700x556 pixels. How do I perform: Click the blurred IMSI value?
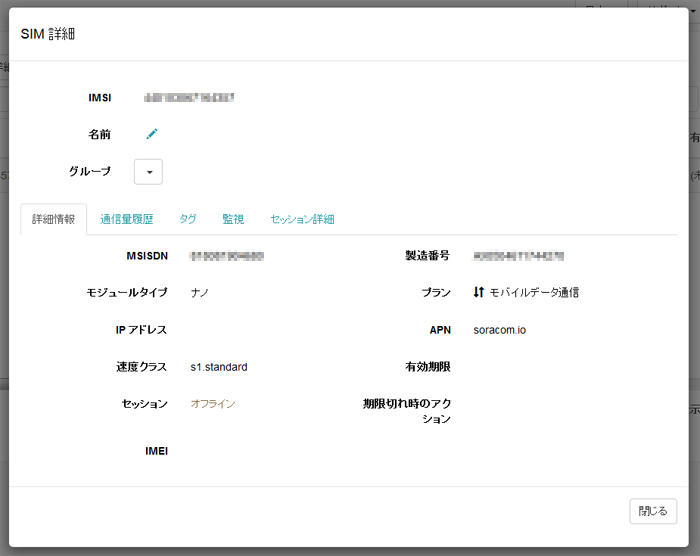coord(189,98)
